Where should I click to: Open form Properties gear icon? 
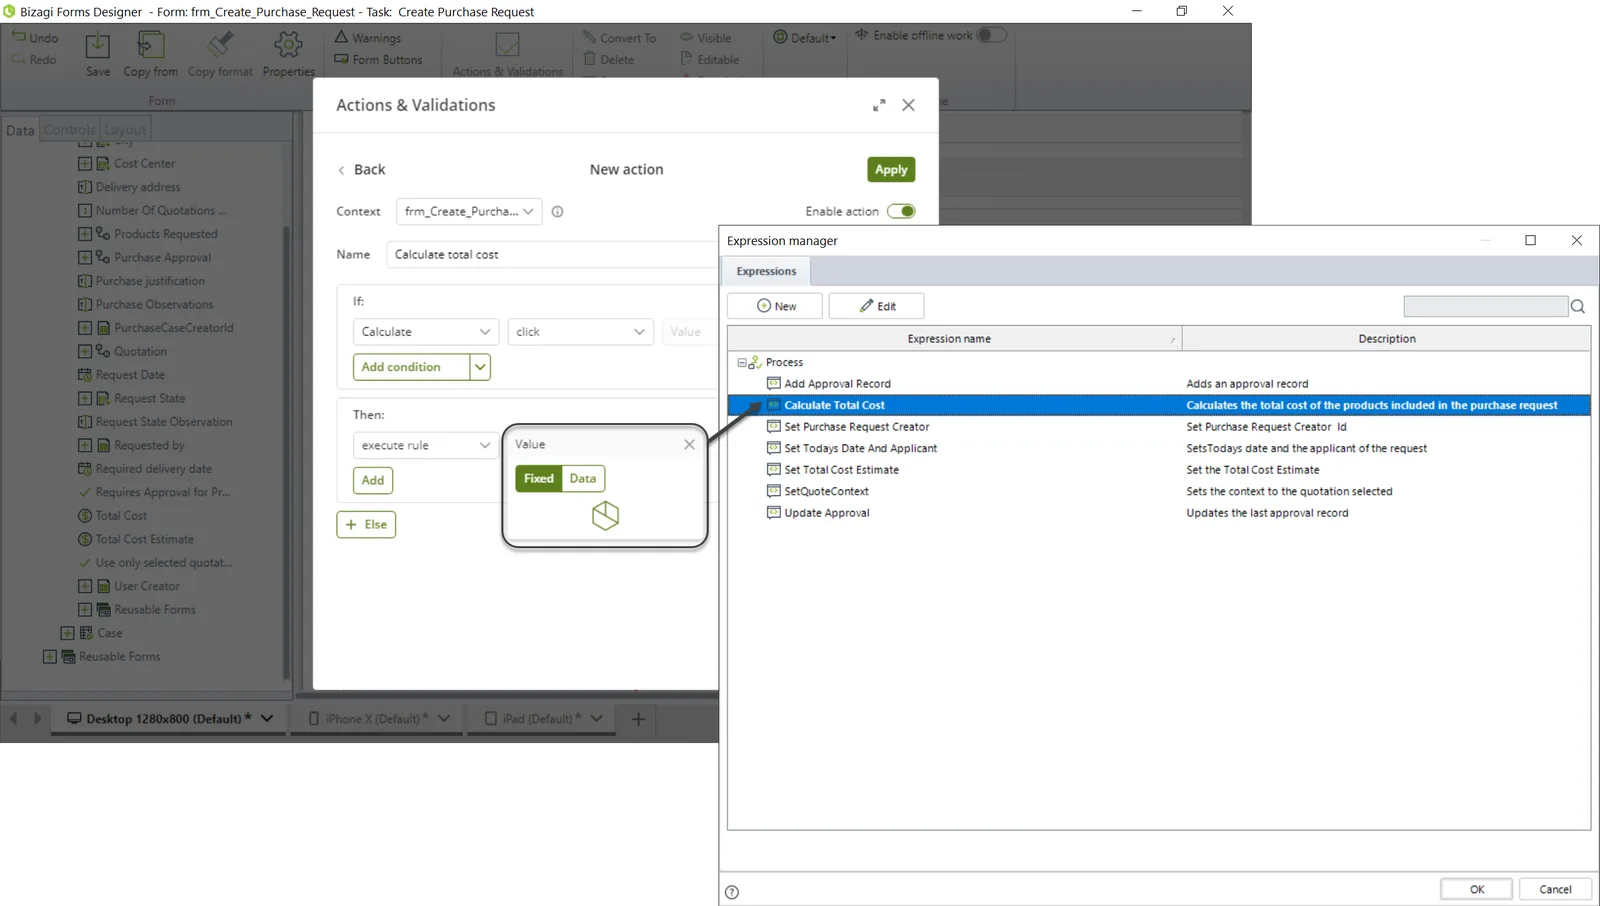pyautogui.click(x=288, y=46)
